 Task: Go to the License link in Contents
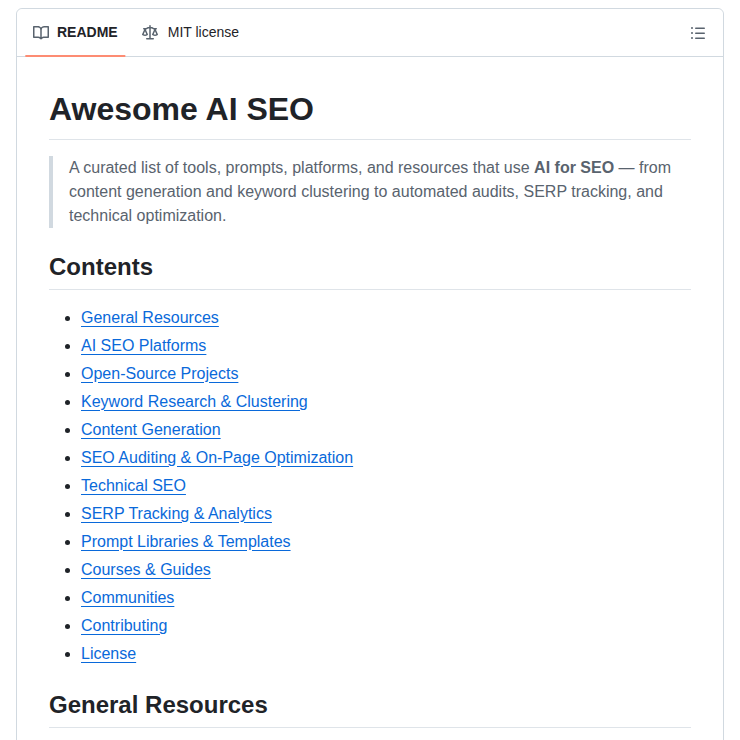[x=108, y=653]
